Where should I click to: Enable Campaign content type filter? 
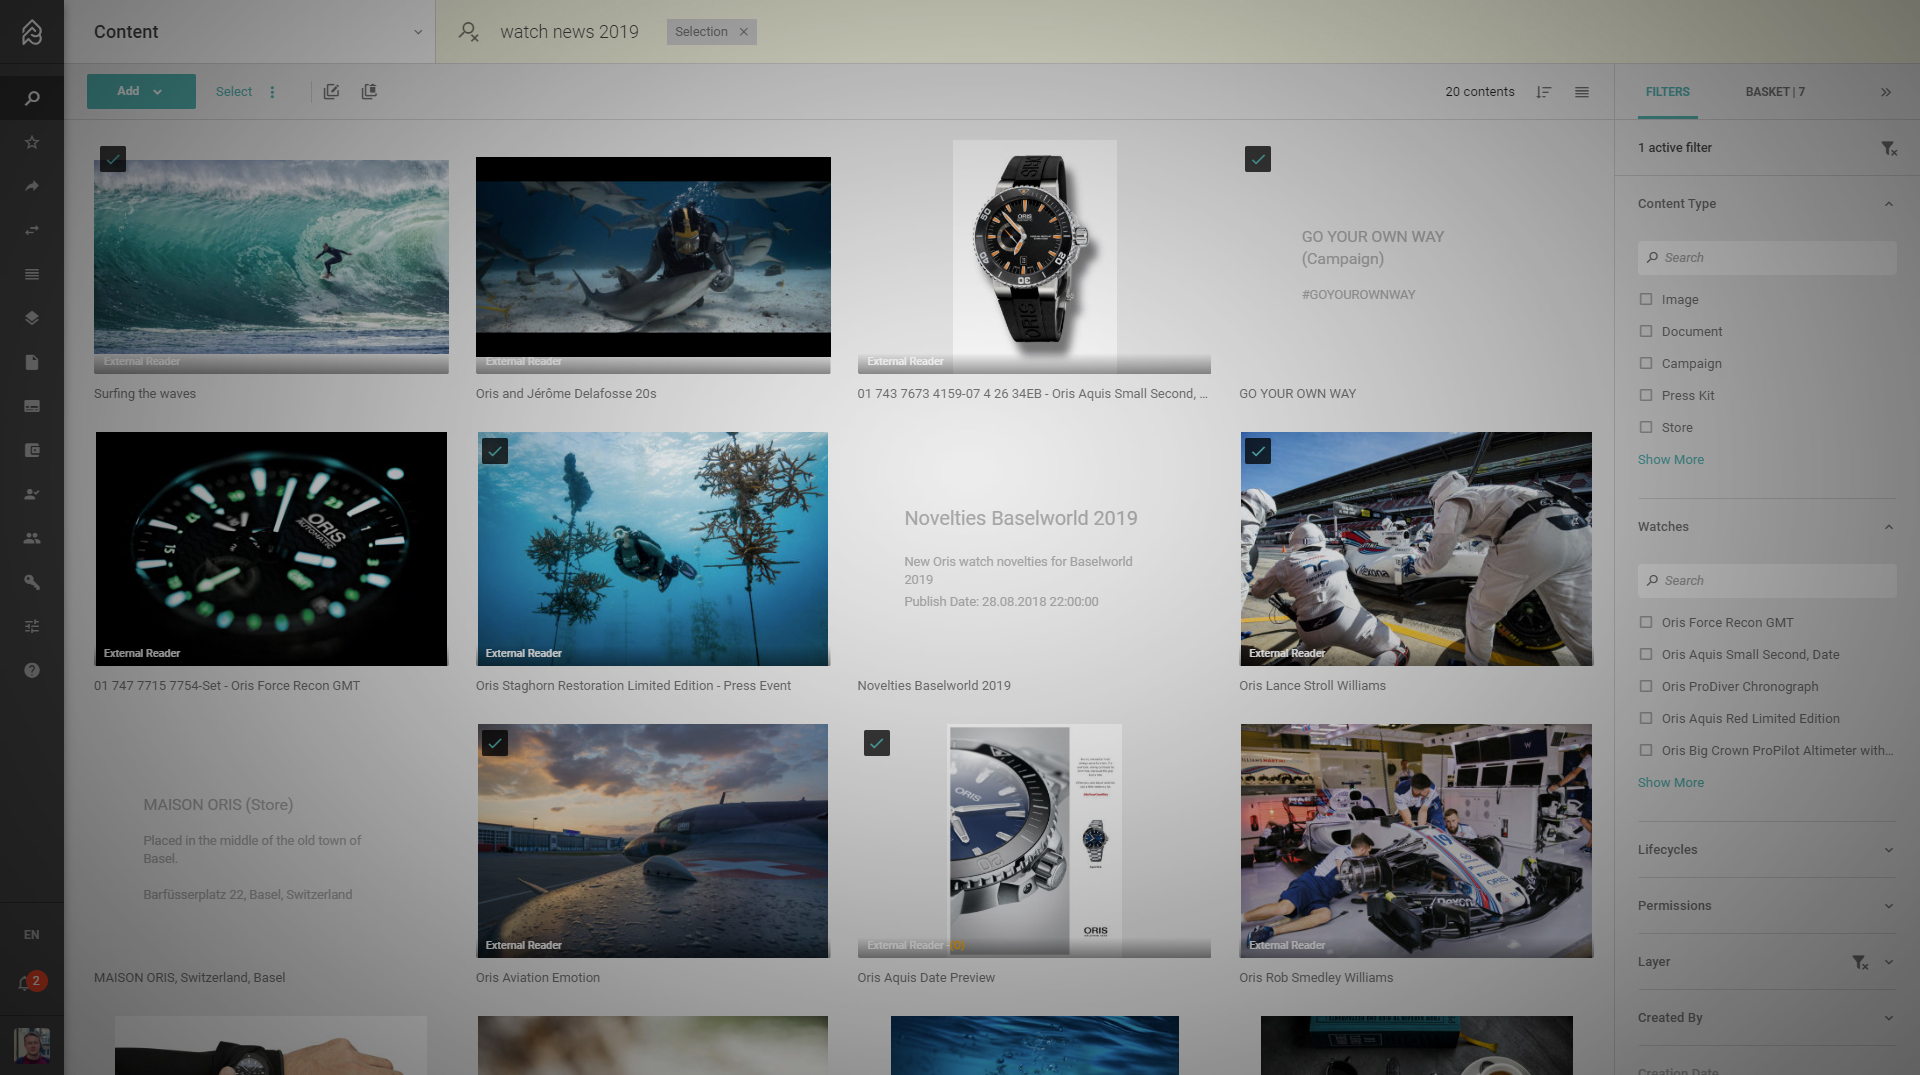coord(1646,363)
